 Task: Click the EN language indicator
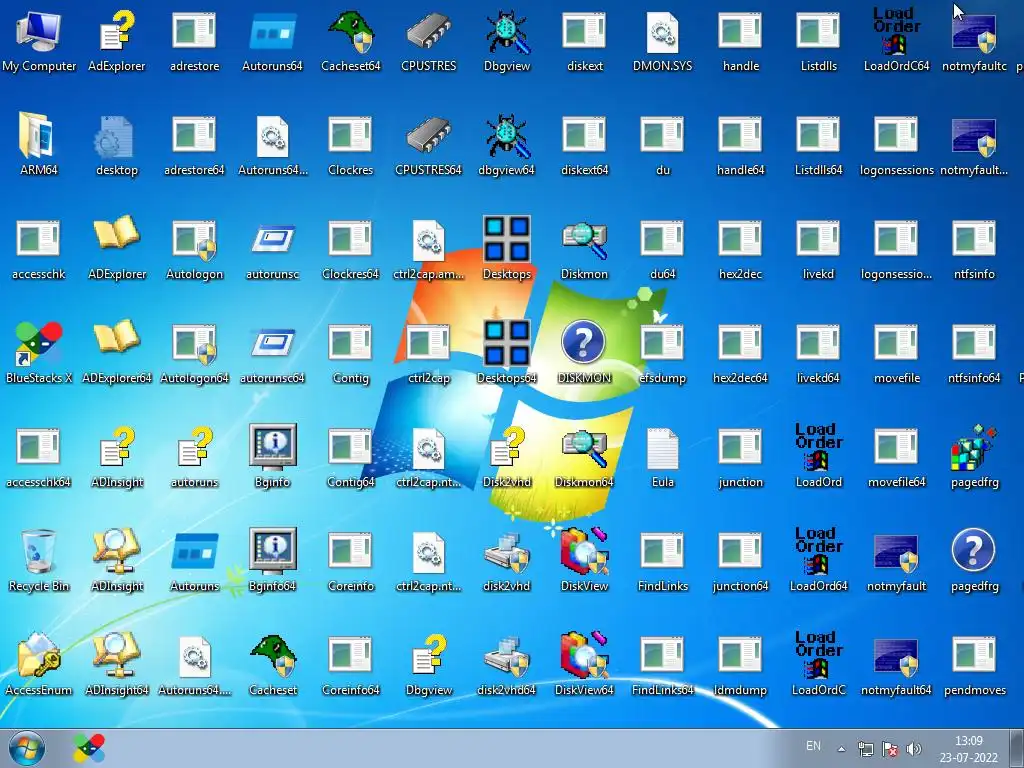(813, 746)
